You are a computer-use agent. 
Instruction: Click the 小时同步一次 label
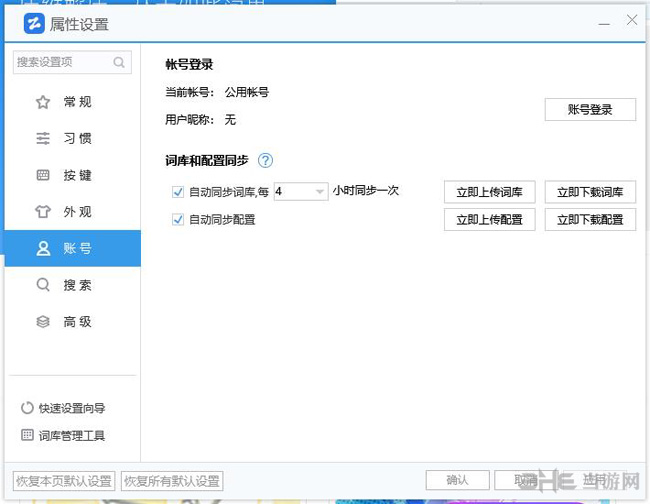(x=366, y=191)
